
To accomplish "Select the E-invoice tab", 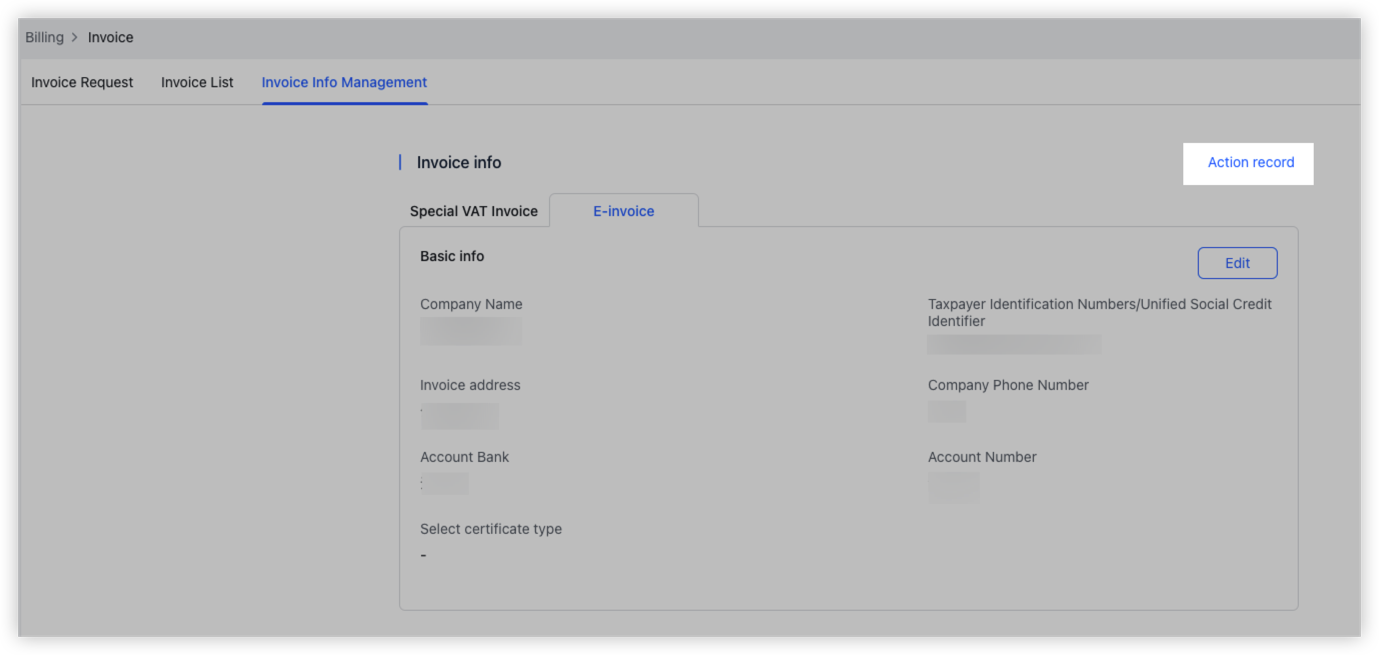I will point(624,211).
